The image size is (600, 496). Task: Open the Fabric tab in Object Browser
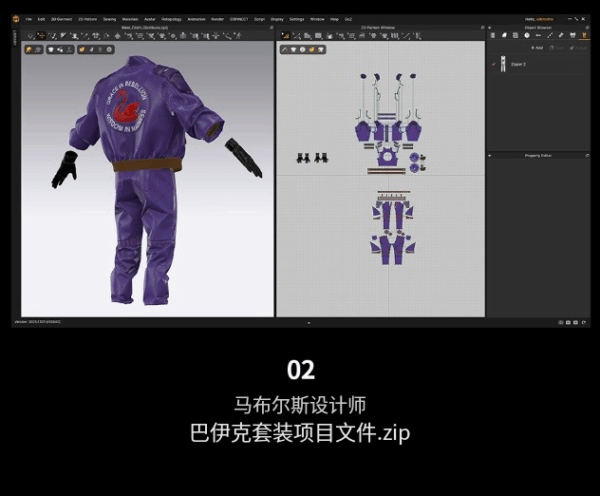tap(504, 35)
